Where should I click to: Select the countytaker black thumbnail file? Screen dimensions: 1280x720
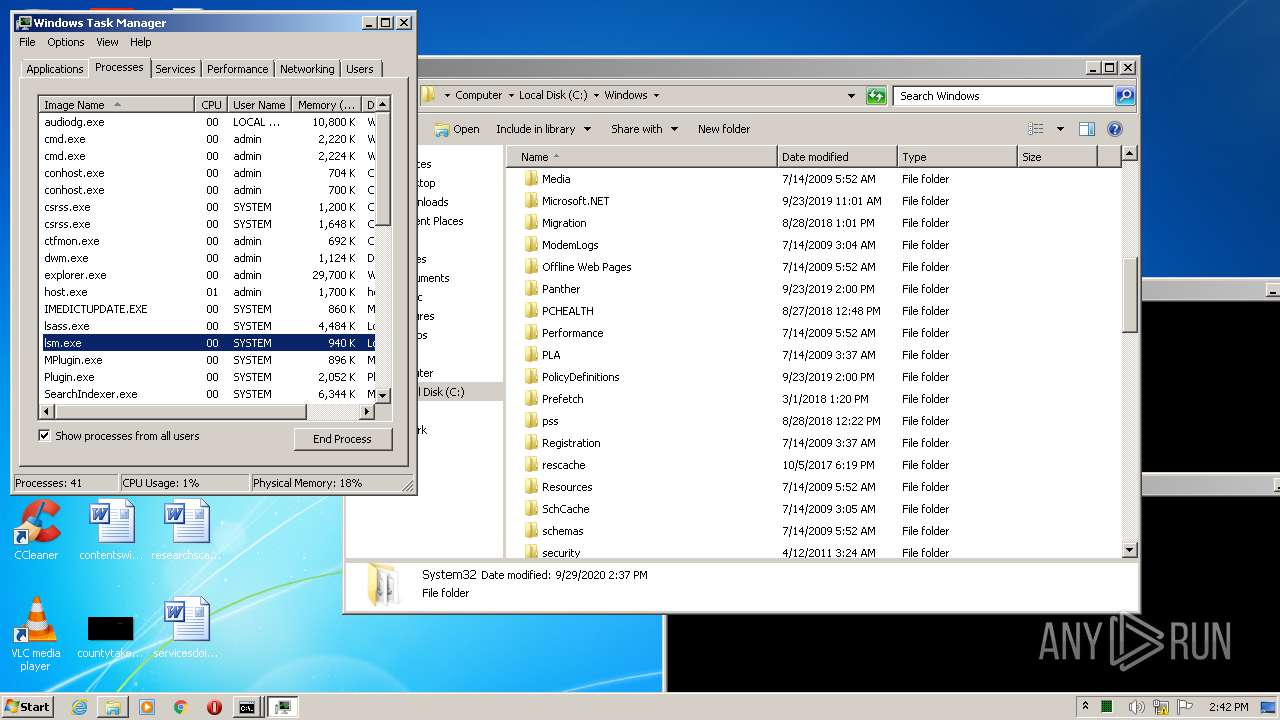click(110, 628)
